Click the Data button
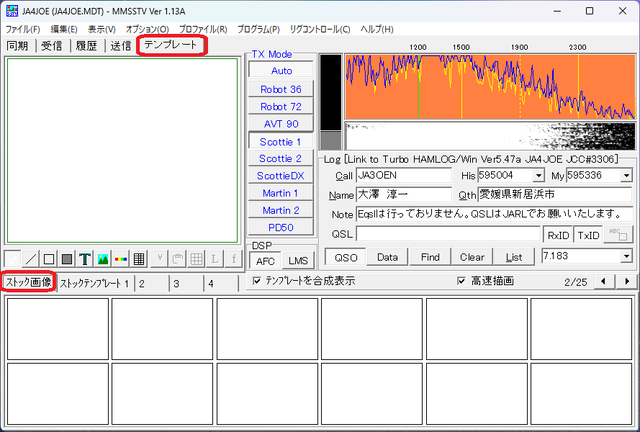Viewport: 640px width, 432px height. (387, 257)
